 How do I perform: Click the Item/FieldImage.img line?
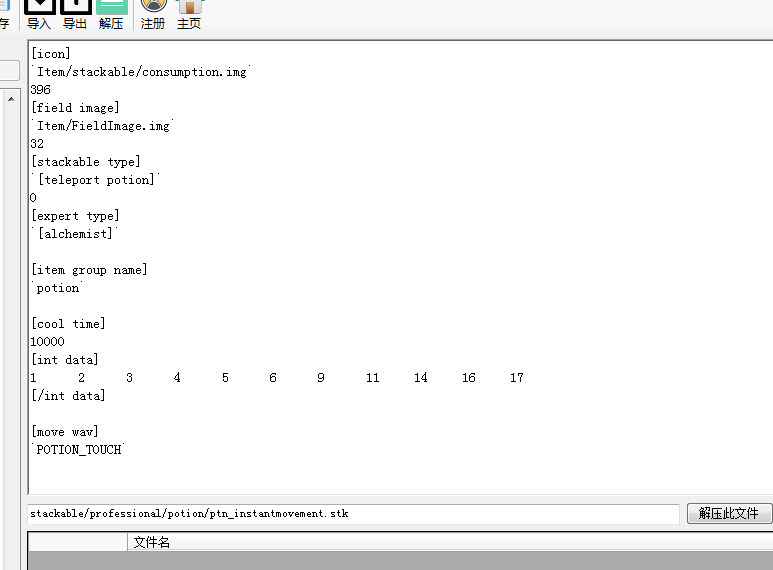[103, 126]
